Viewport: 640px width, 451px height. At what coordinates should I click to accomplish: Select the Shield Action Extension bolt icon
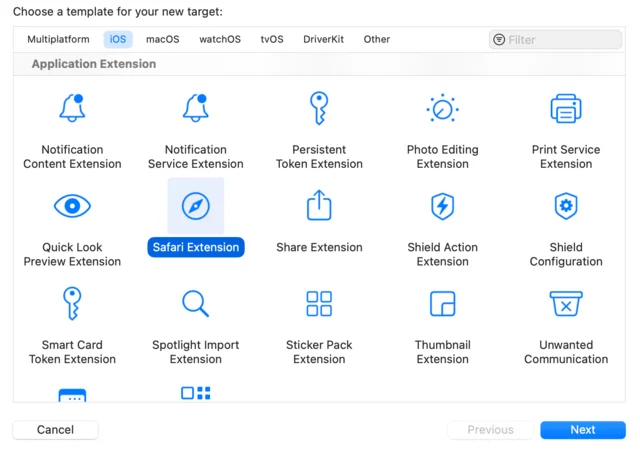(442, 206)
